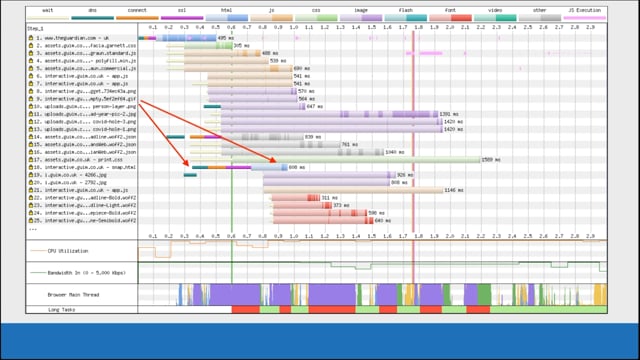Click the lock icon beside covid-hole-3.png
The height and width of the screenshot is (360, 640).
31,122
